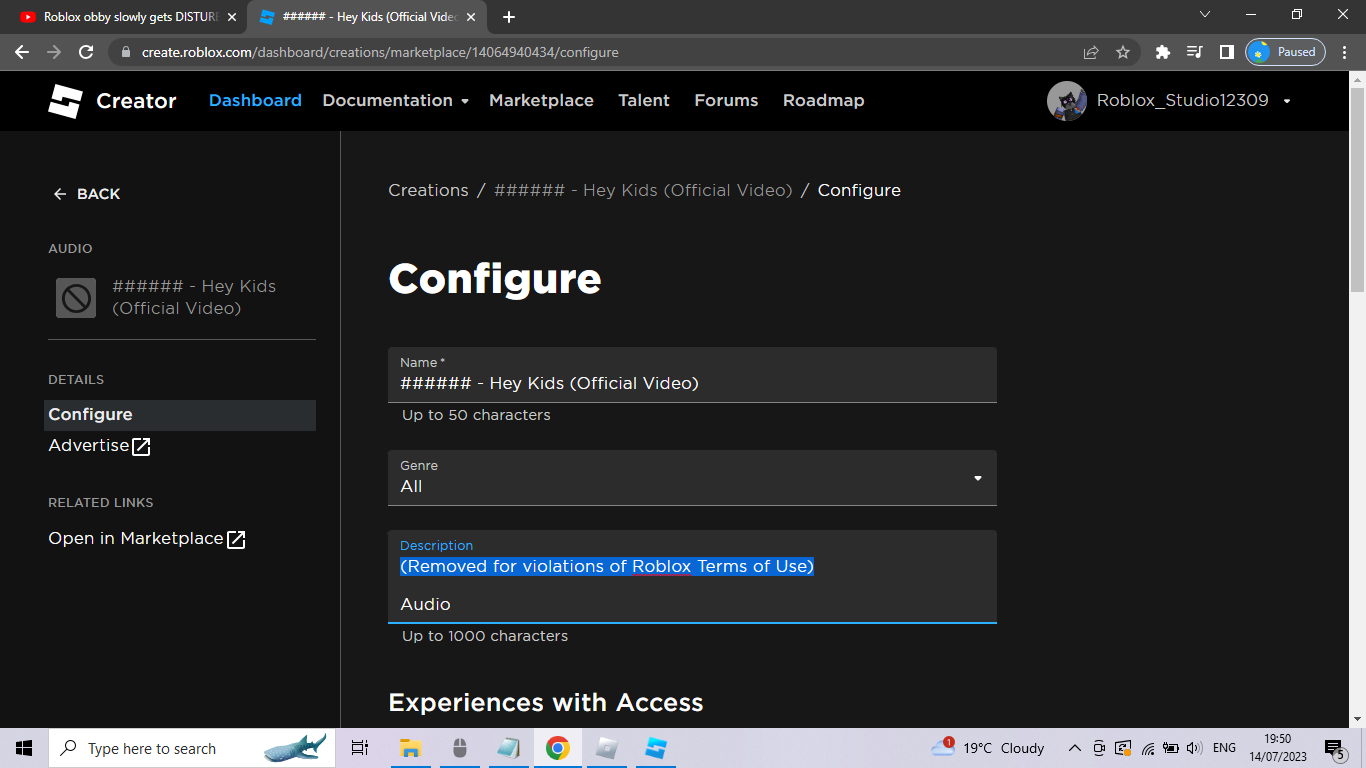
Task: Click the Creations breadcrumb link
Action: pos(428,190)
